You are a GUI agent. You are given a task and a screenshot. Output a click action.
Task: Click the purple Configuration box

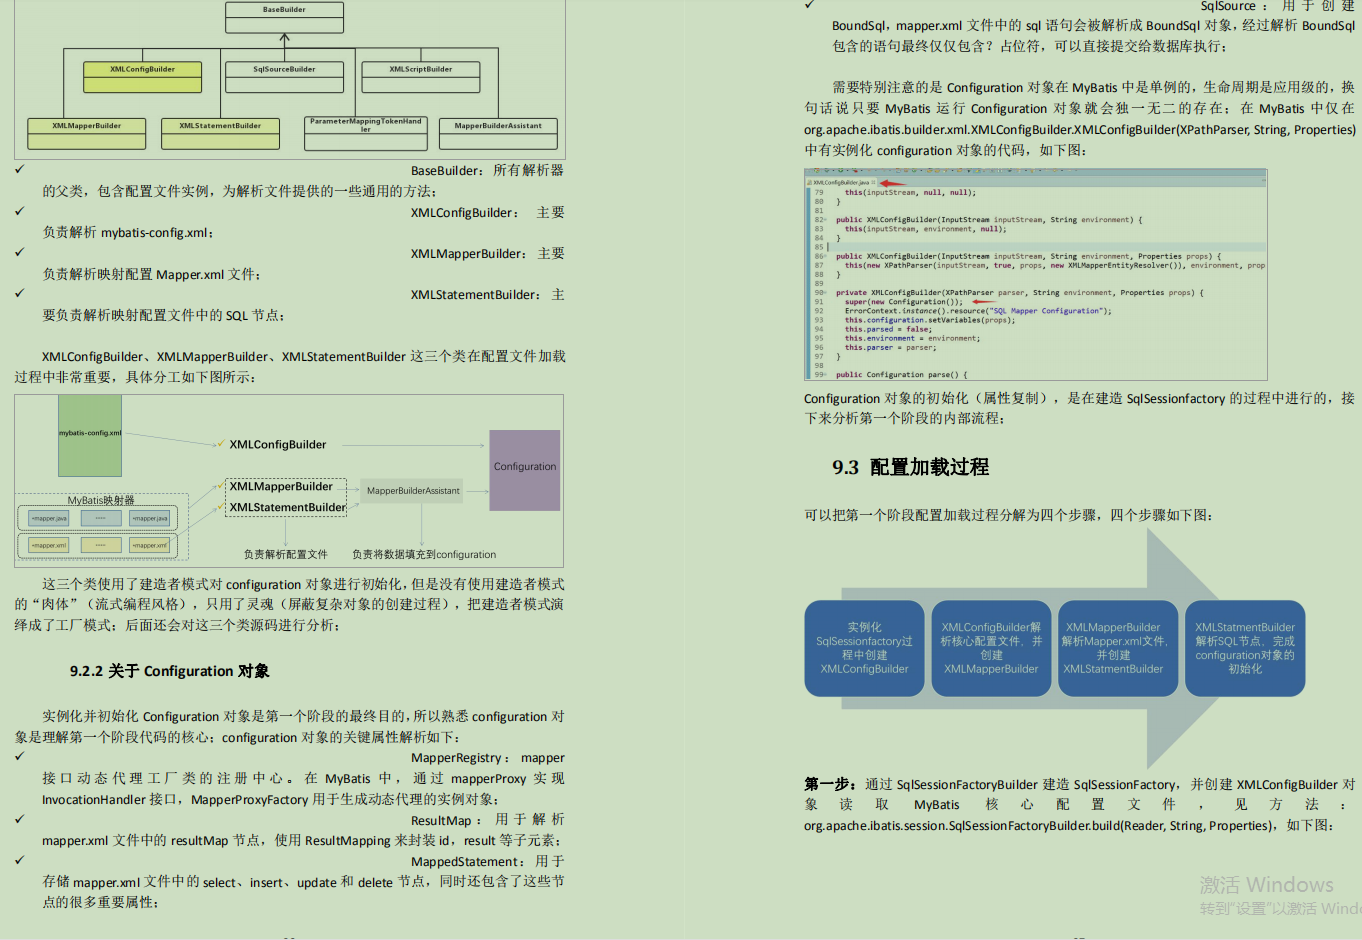tap(525, 470)
